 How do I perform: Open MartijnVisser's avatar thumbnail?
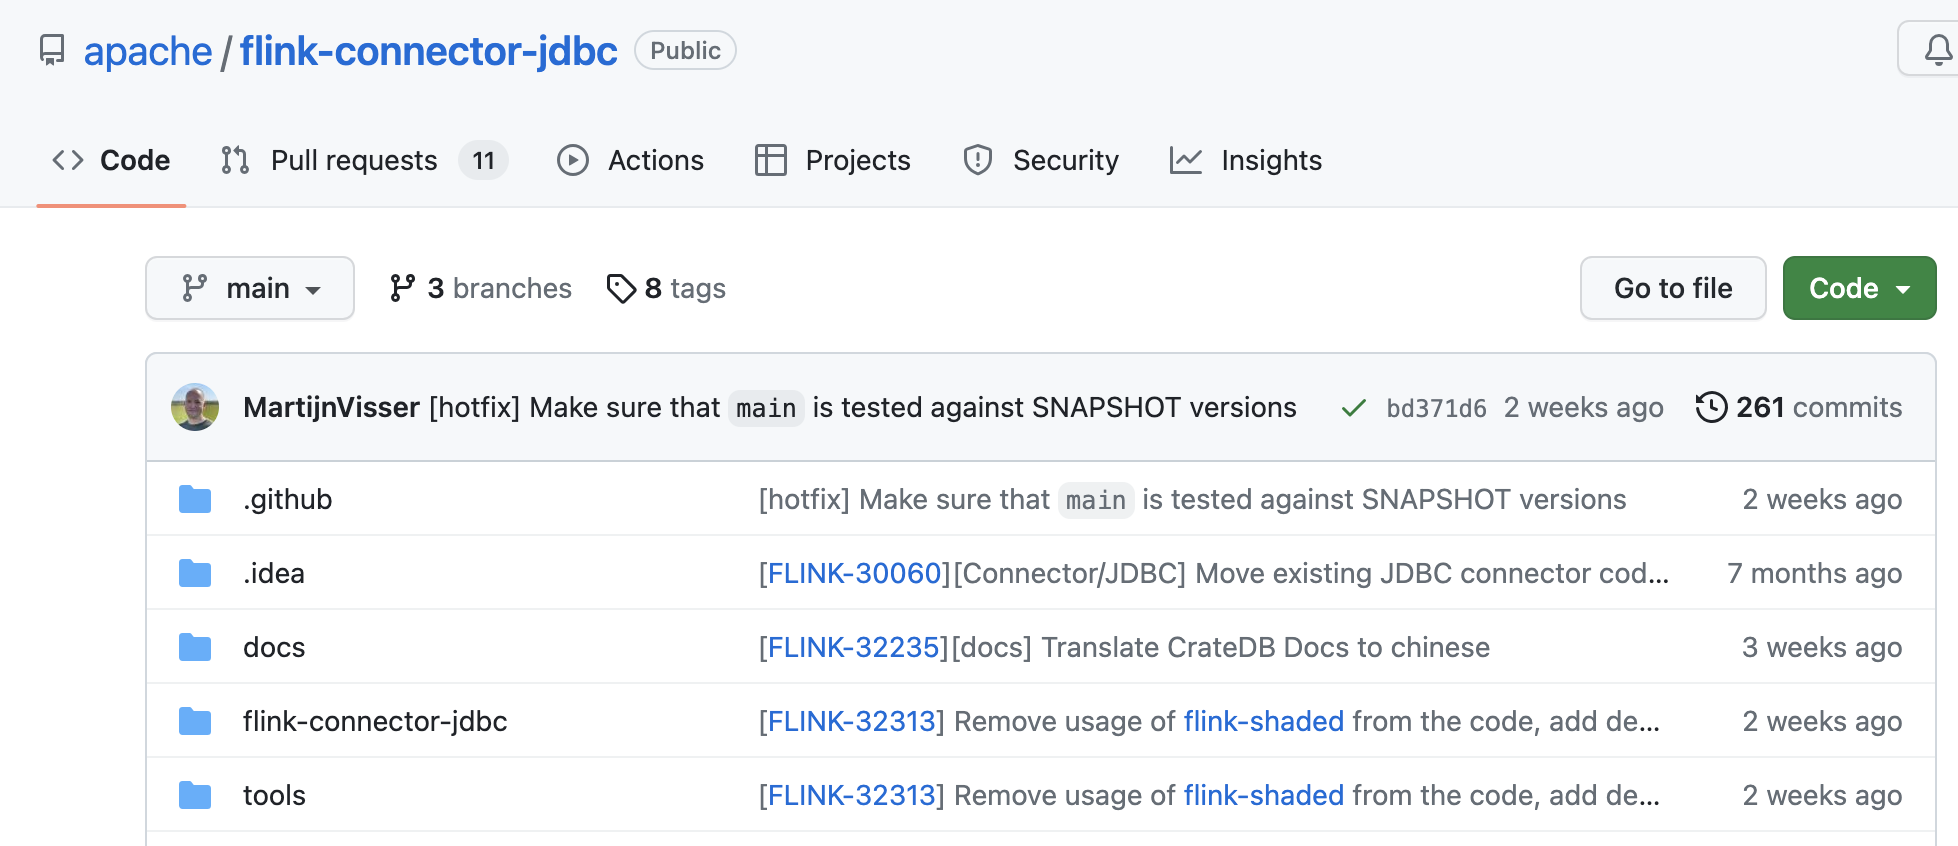tap(195, 407)
